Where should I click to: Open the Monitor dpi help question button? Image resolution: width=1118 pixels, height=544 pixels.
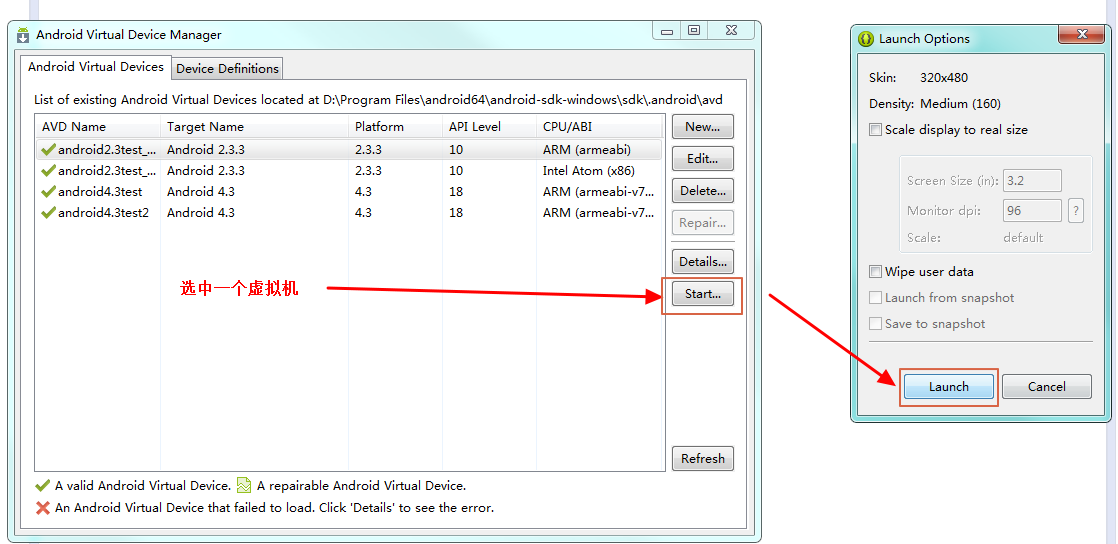1076,211
